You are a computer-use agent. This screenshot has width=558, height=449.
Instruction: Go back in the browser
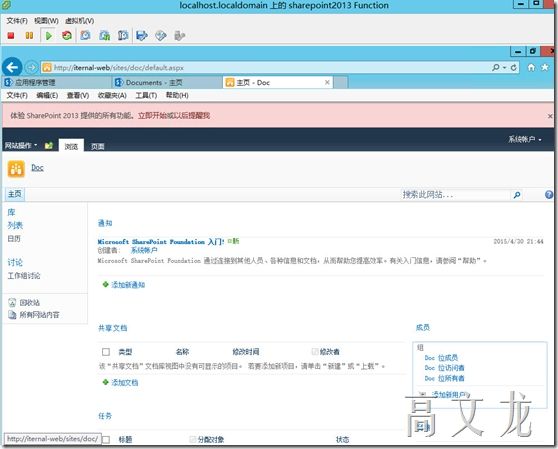click(x=12, y=67)
